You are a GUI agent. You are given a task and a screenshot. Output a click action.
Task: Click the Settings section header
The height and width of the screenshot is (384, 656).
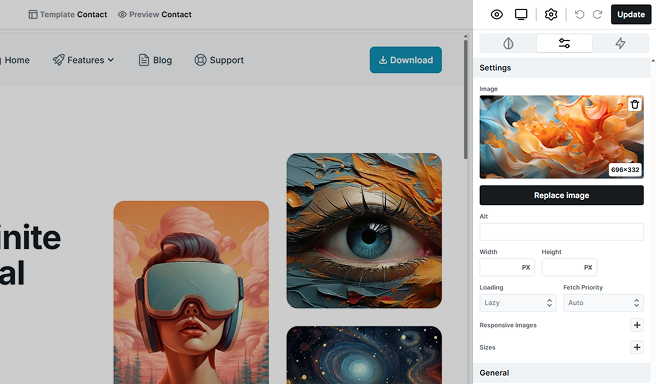[x=562, y=68]
